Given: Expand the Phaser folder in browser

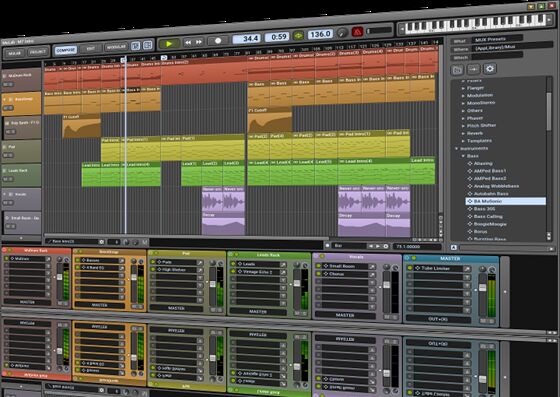Looking at the screenshot, I should tap(463, 119).
